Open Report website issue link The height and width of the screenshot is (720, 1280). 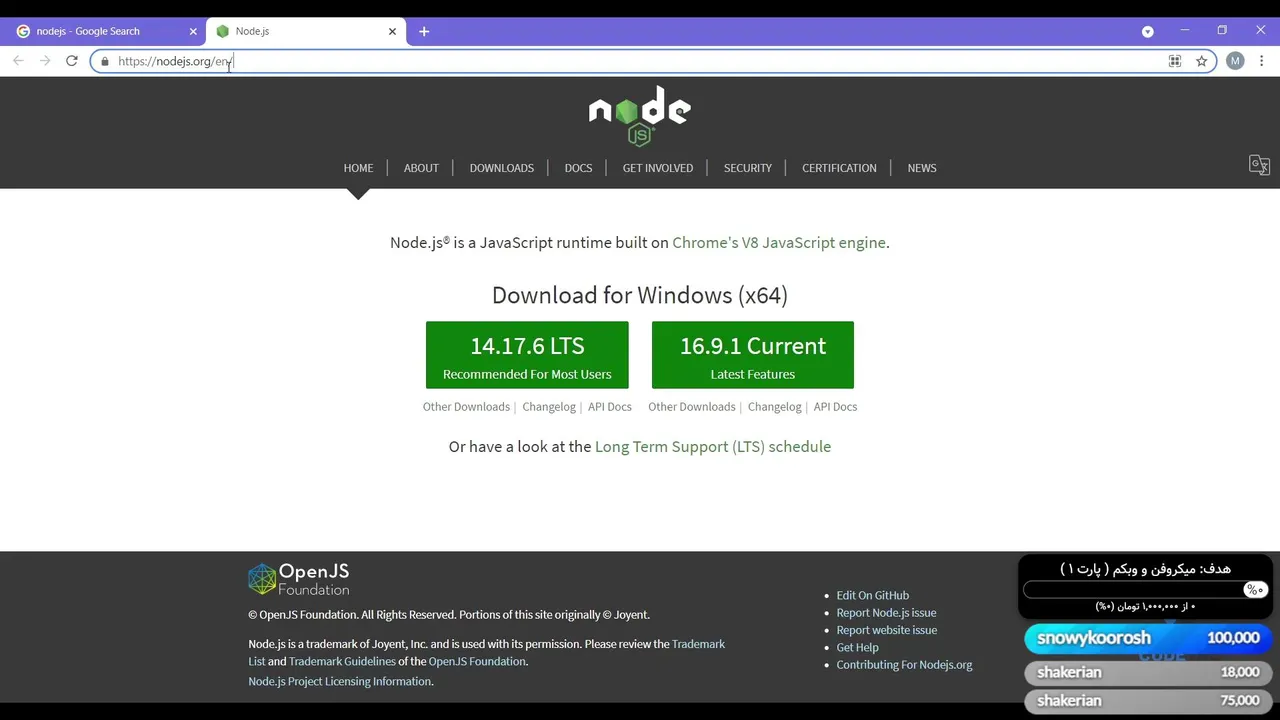(x=887, y=630)
